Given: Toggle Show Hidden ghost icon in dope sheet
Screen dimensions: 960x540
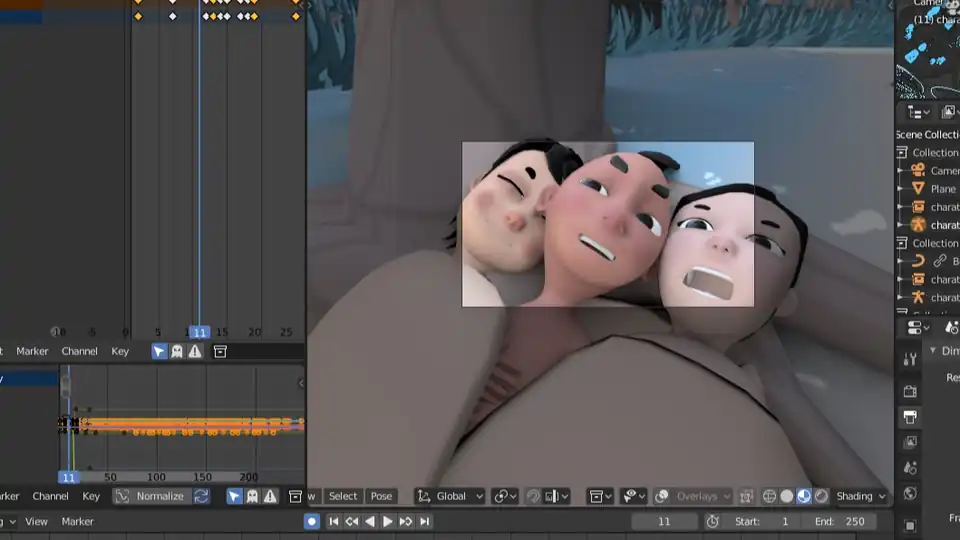Looking at the screenshot, I should coord(177,351).
